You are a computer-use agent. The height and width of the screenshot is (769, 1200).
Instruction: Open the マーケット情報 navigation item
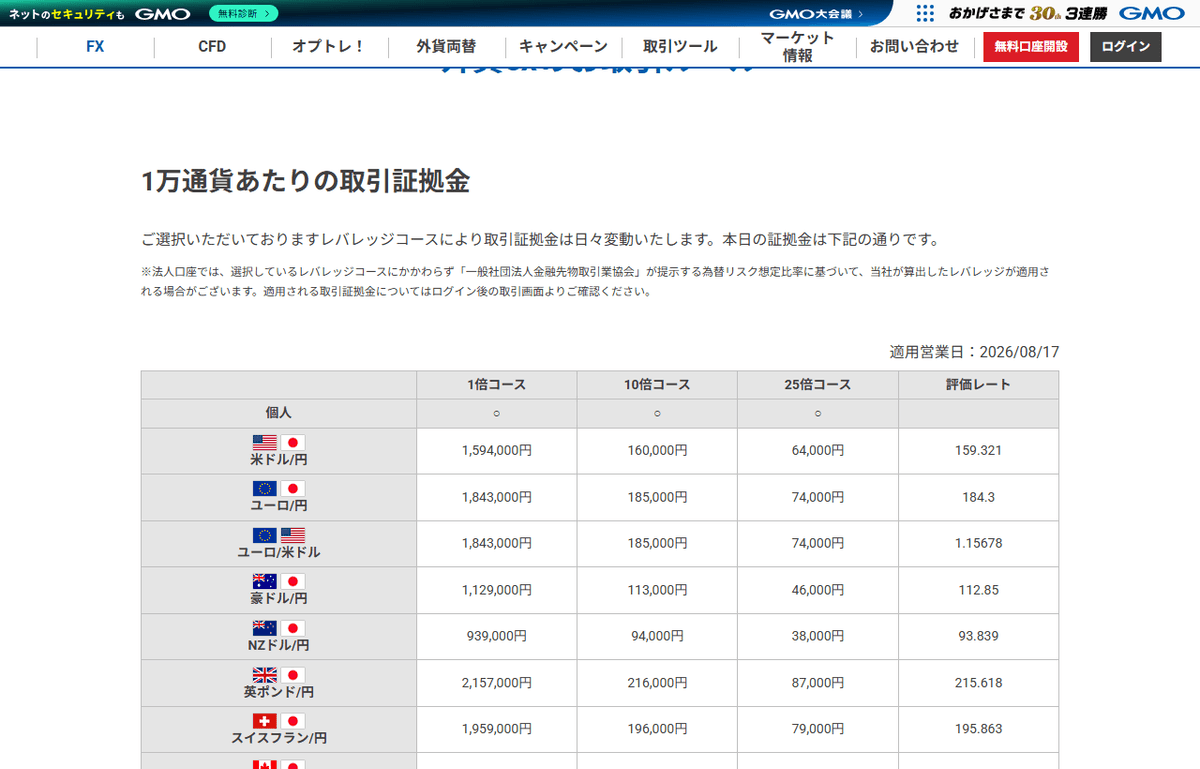coord(797,47)
